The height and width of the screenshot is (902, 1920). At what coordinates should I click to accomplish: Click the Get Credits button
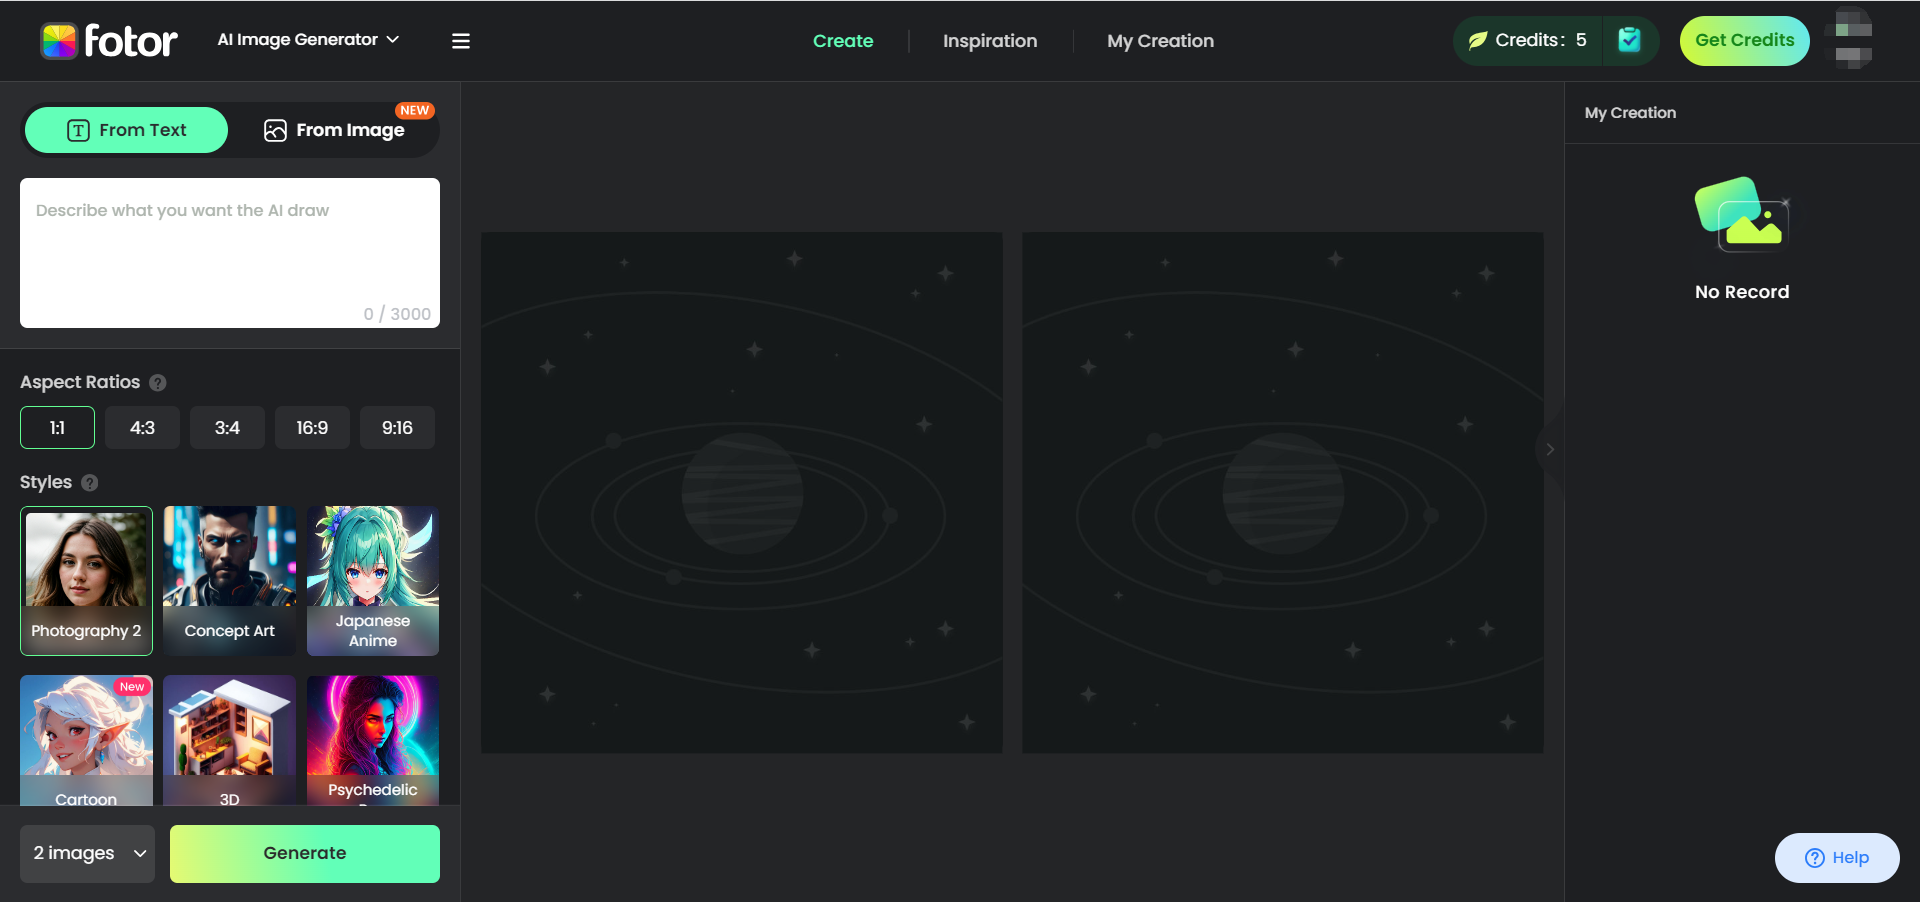[1744, 41]
